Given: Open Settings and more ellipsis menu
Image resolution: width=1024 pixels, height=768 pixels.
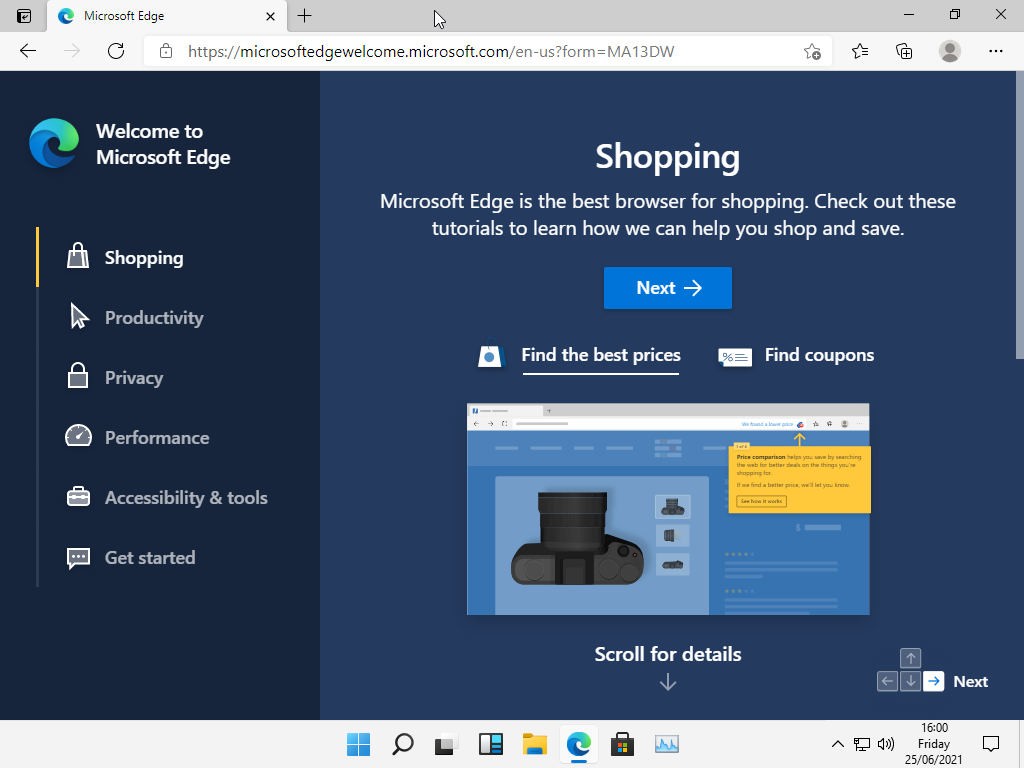Looking at the screenshot, I should [x=995, y=51].
